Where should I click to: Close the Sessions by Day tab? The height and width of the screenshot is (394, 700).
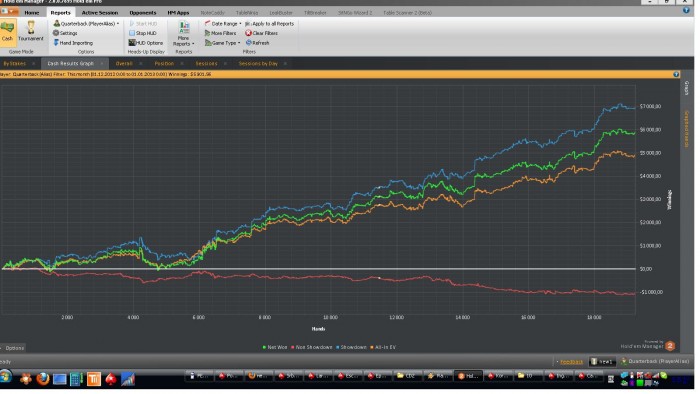tap(285, 63)
